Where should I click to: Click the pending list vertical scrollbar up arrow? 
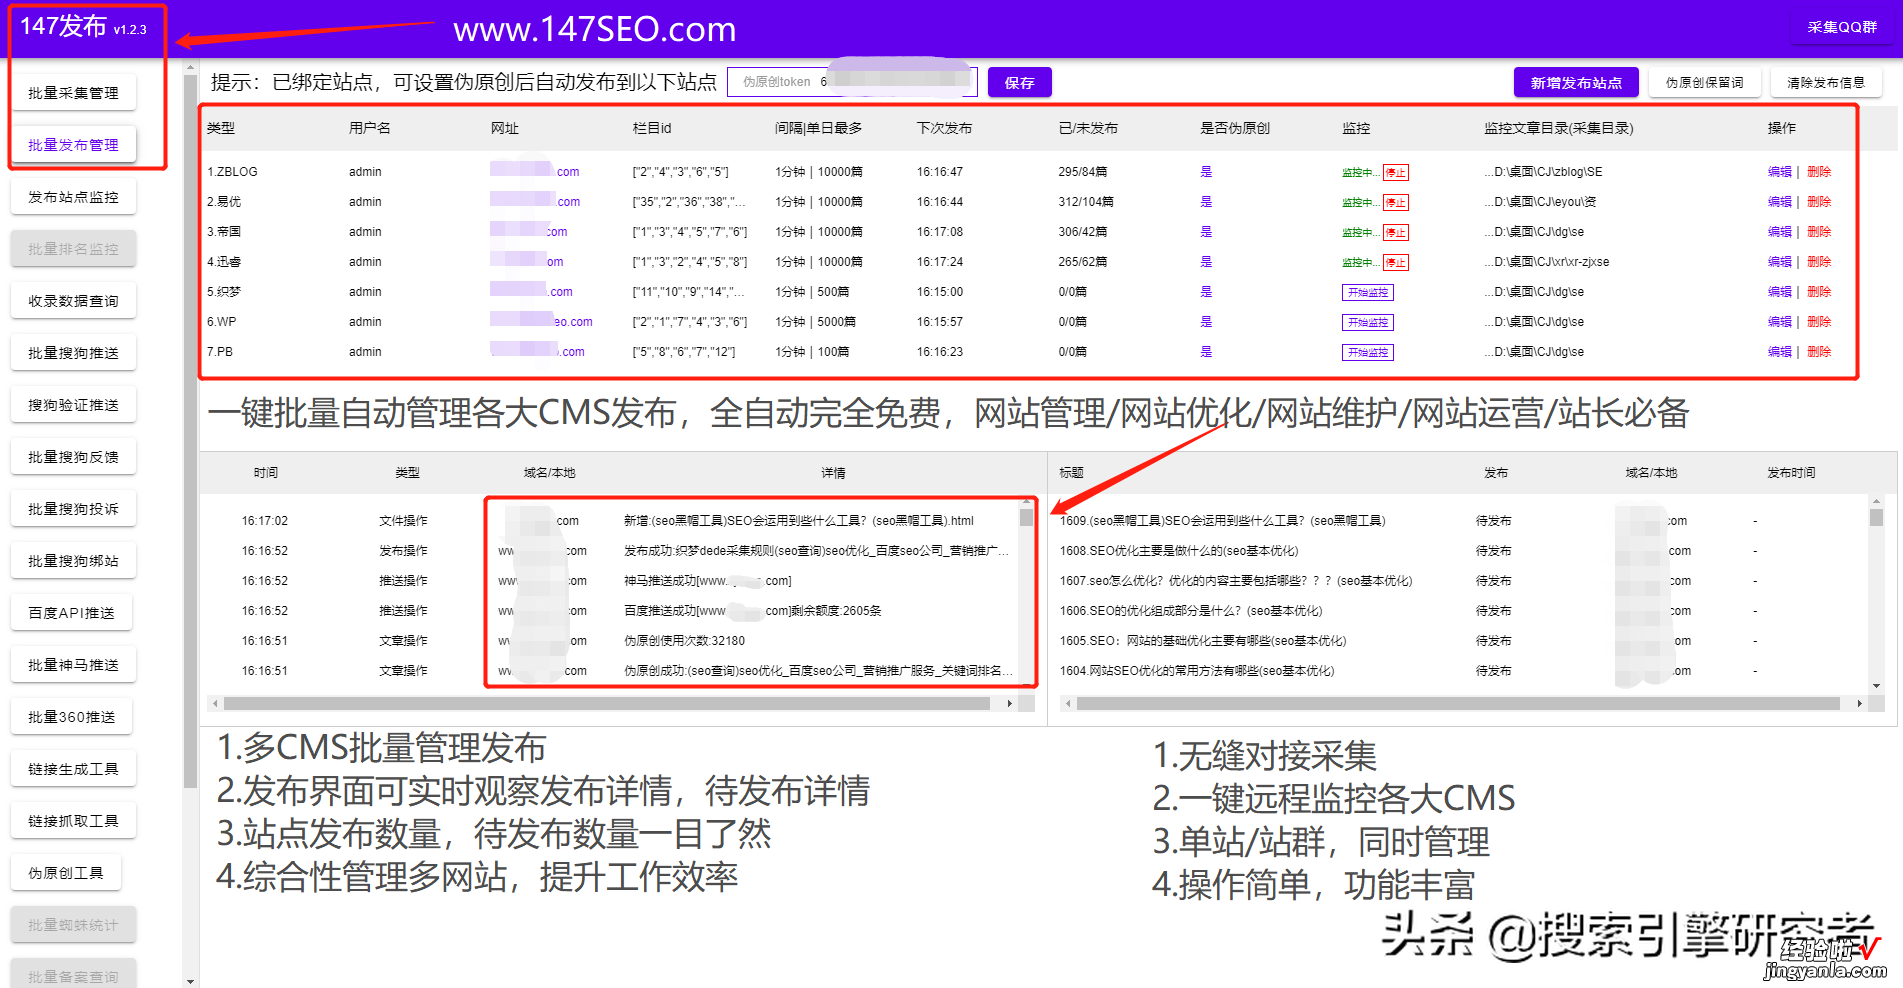tap(1876, 501)
